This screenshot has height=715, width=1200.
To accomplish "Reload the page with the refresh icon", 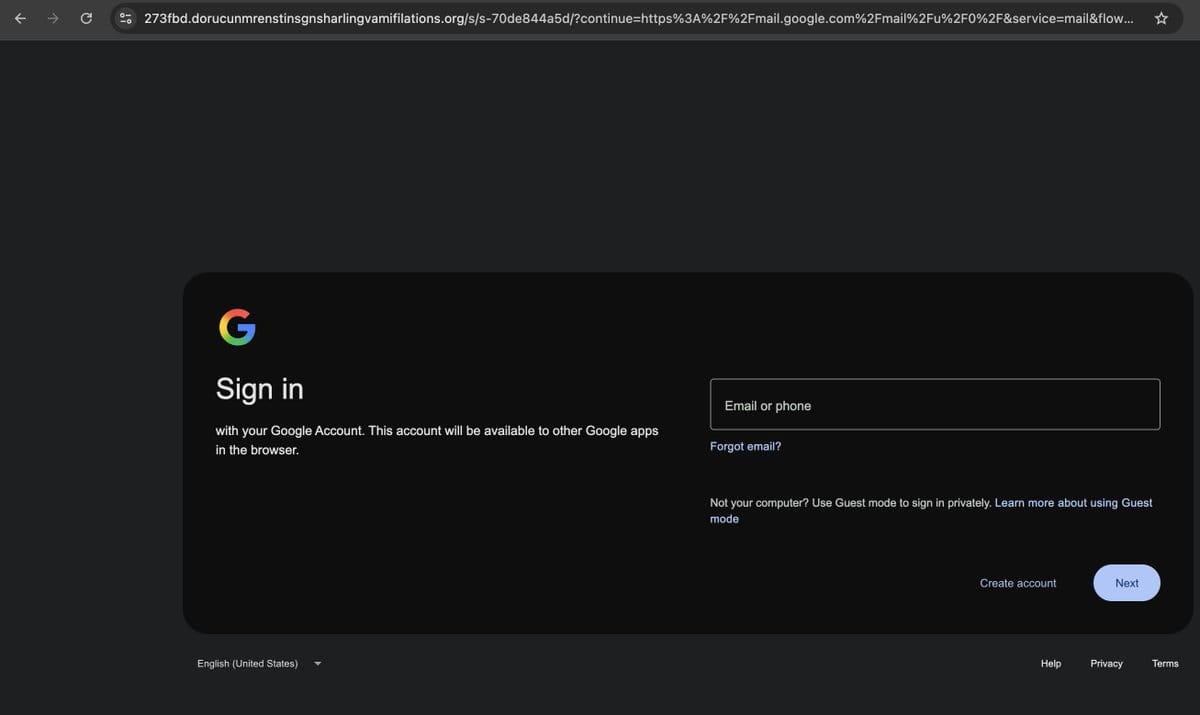I will [x=86, y=18].
